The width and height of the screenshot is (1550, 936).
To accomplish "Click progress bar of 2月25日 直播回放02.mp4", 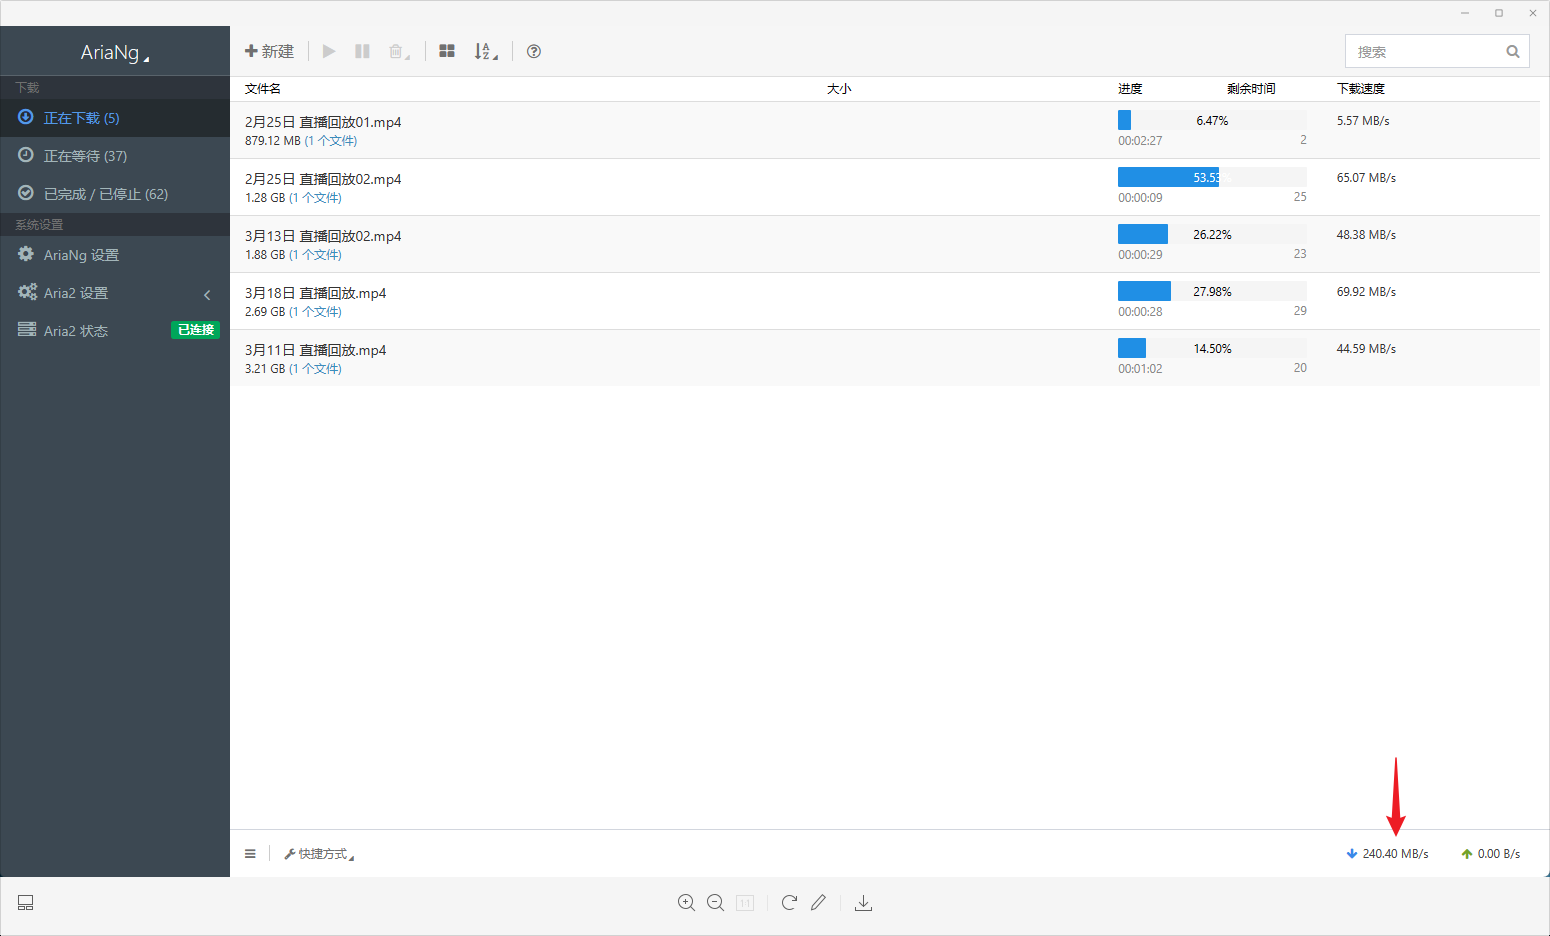I will pos(1211,177).
